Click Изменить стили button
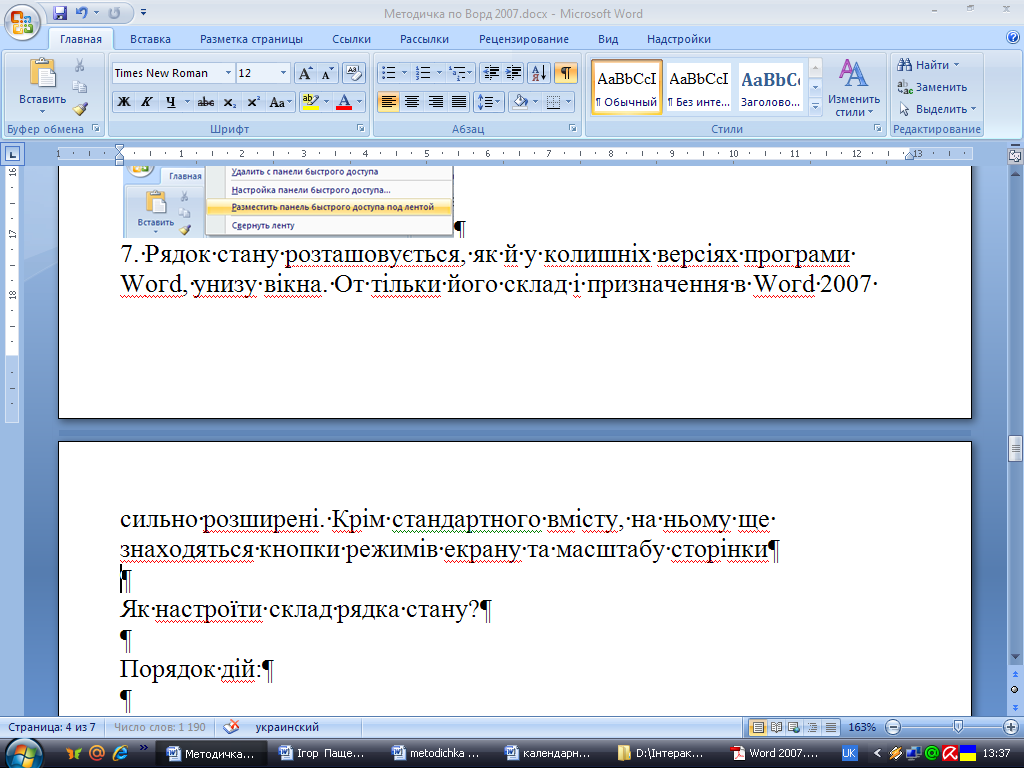 854,88
